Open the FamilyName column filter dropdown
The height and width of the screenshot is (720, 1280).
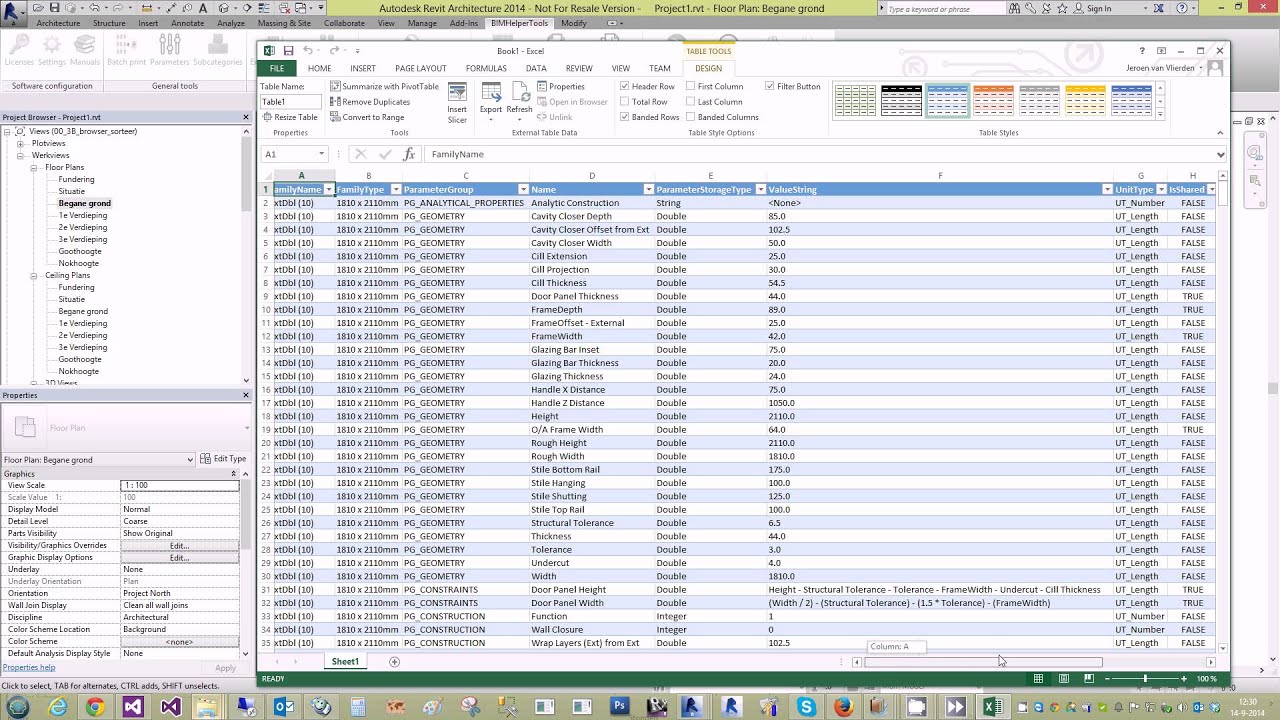click(328, 190)
